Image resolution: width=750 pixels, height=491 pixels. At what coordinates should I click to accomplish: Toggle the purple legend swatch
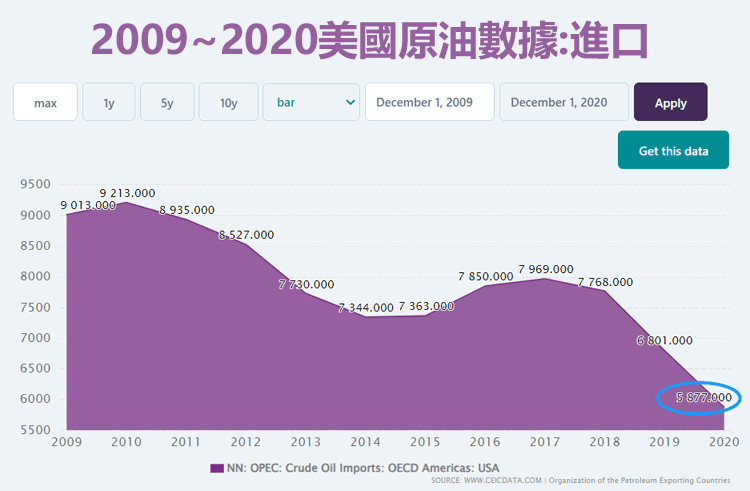pyautogui.click(x=216, y=468)
